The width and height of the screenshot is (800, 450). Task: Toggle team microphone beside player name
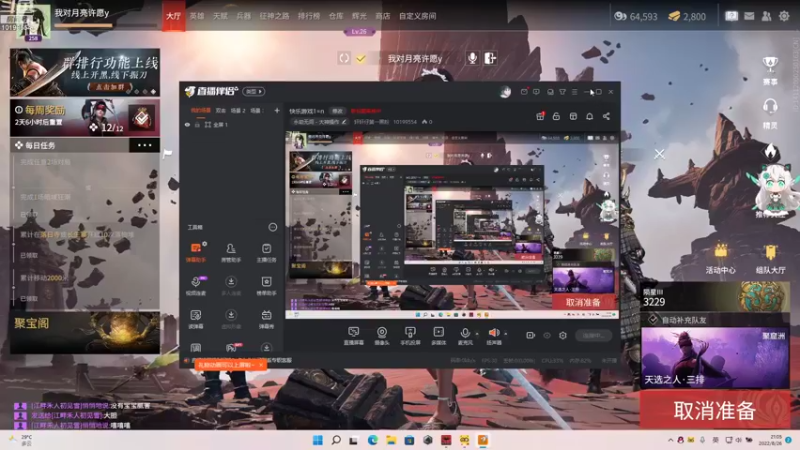(x=472, y=58)
